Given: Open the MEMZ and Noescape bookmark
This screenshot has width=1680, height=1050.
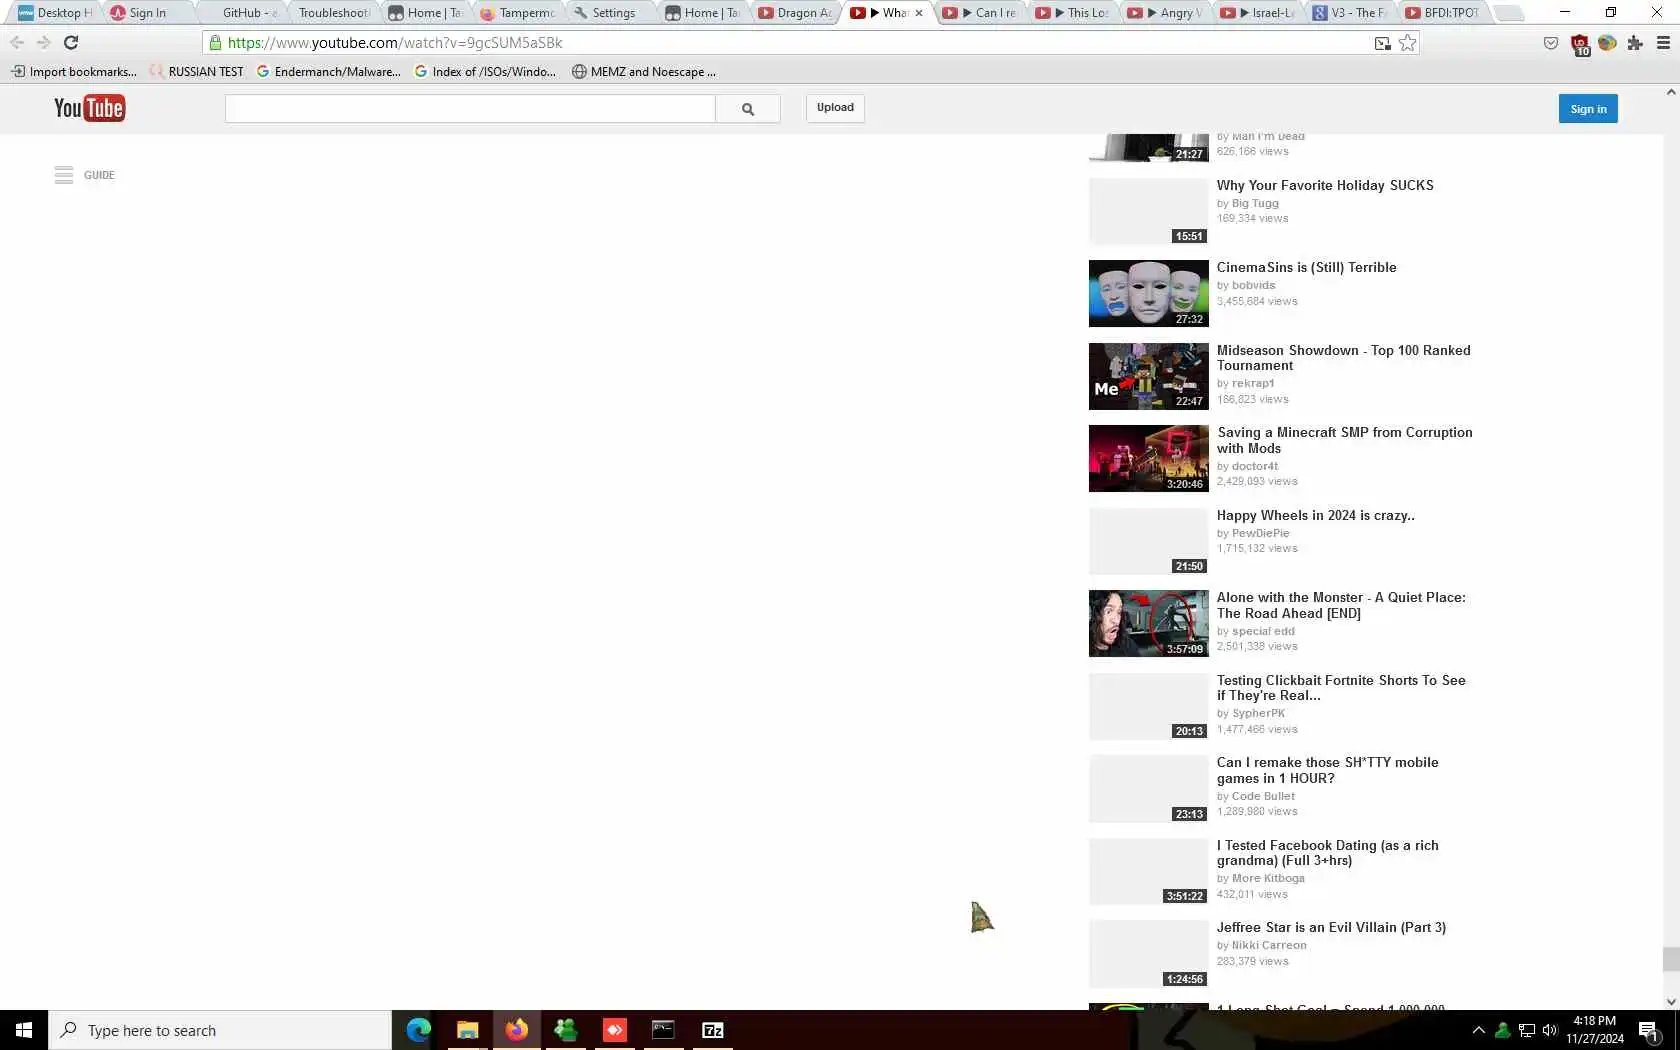Looking at the screenshot, I should (x=644, y=72).
